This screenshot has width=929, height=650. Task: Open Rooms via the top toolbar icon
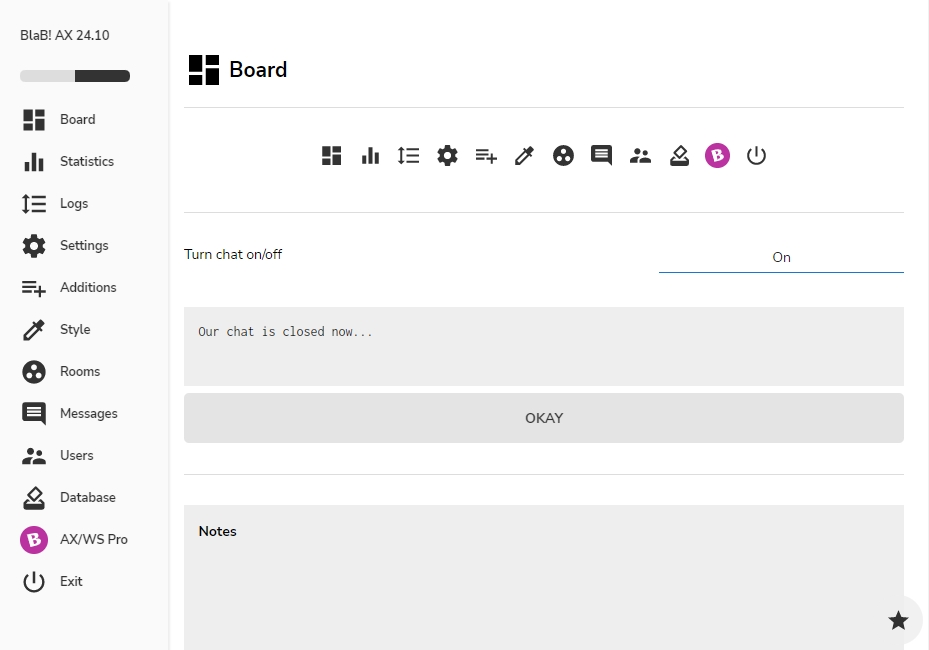click(x=563, y=156)
